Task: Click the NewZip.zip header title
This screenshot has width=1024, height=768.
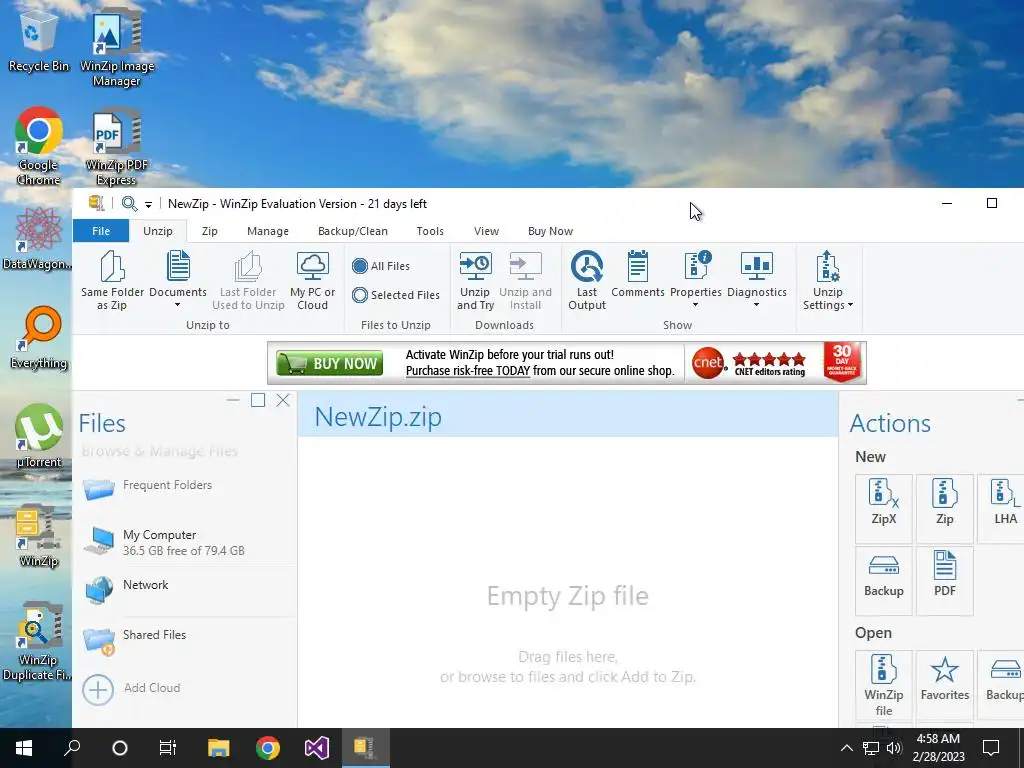Action: click(x=378, y=417)
